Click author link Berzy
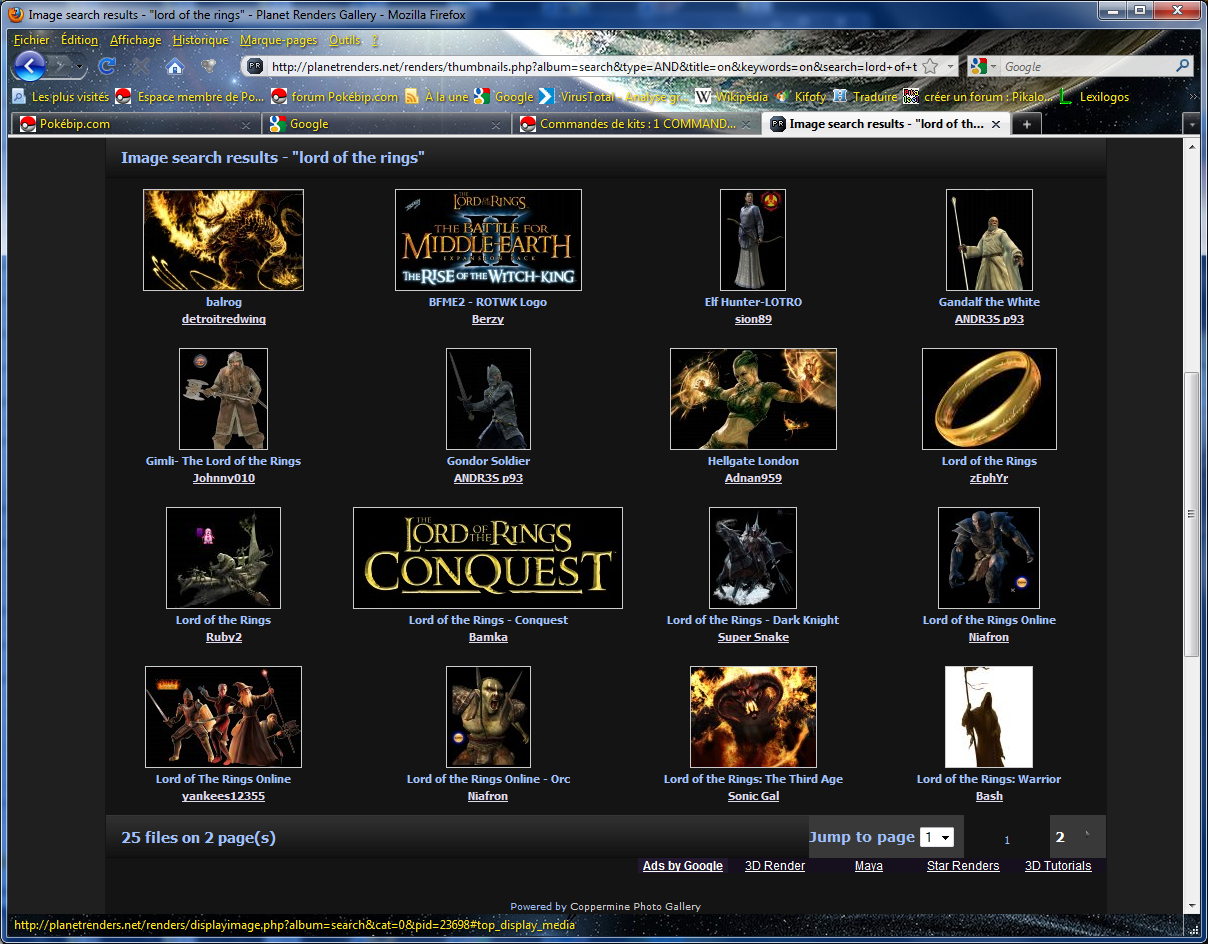Screen dimensions: 1208x944 pyautogui.click(x=488, y=319)
